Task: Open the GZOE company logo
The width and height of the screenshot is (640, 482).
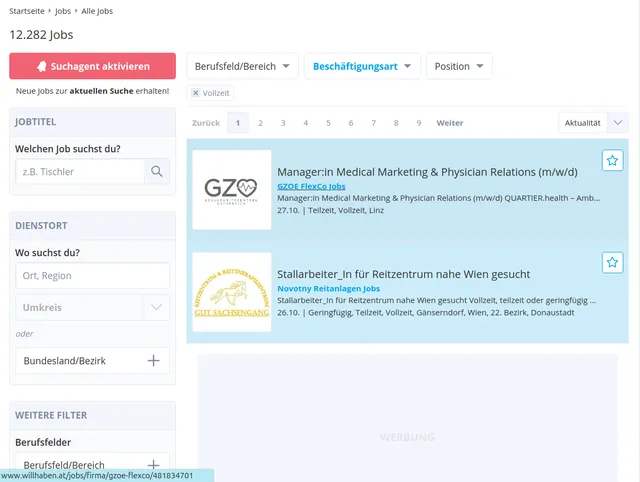Action: [231, 189]
